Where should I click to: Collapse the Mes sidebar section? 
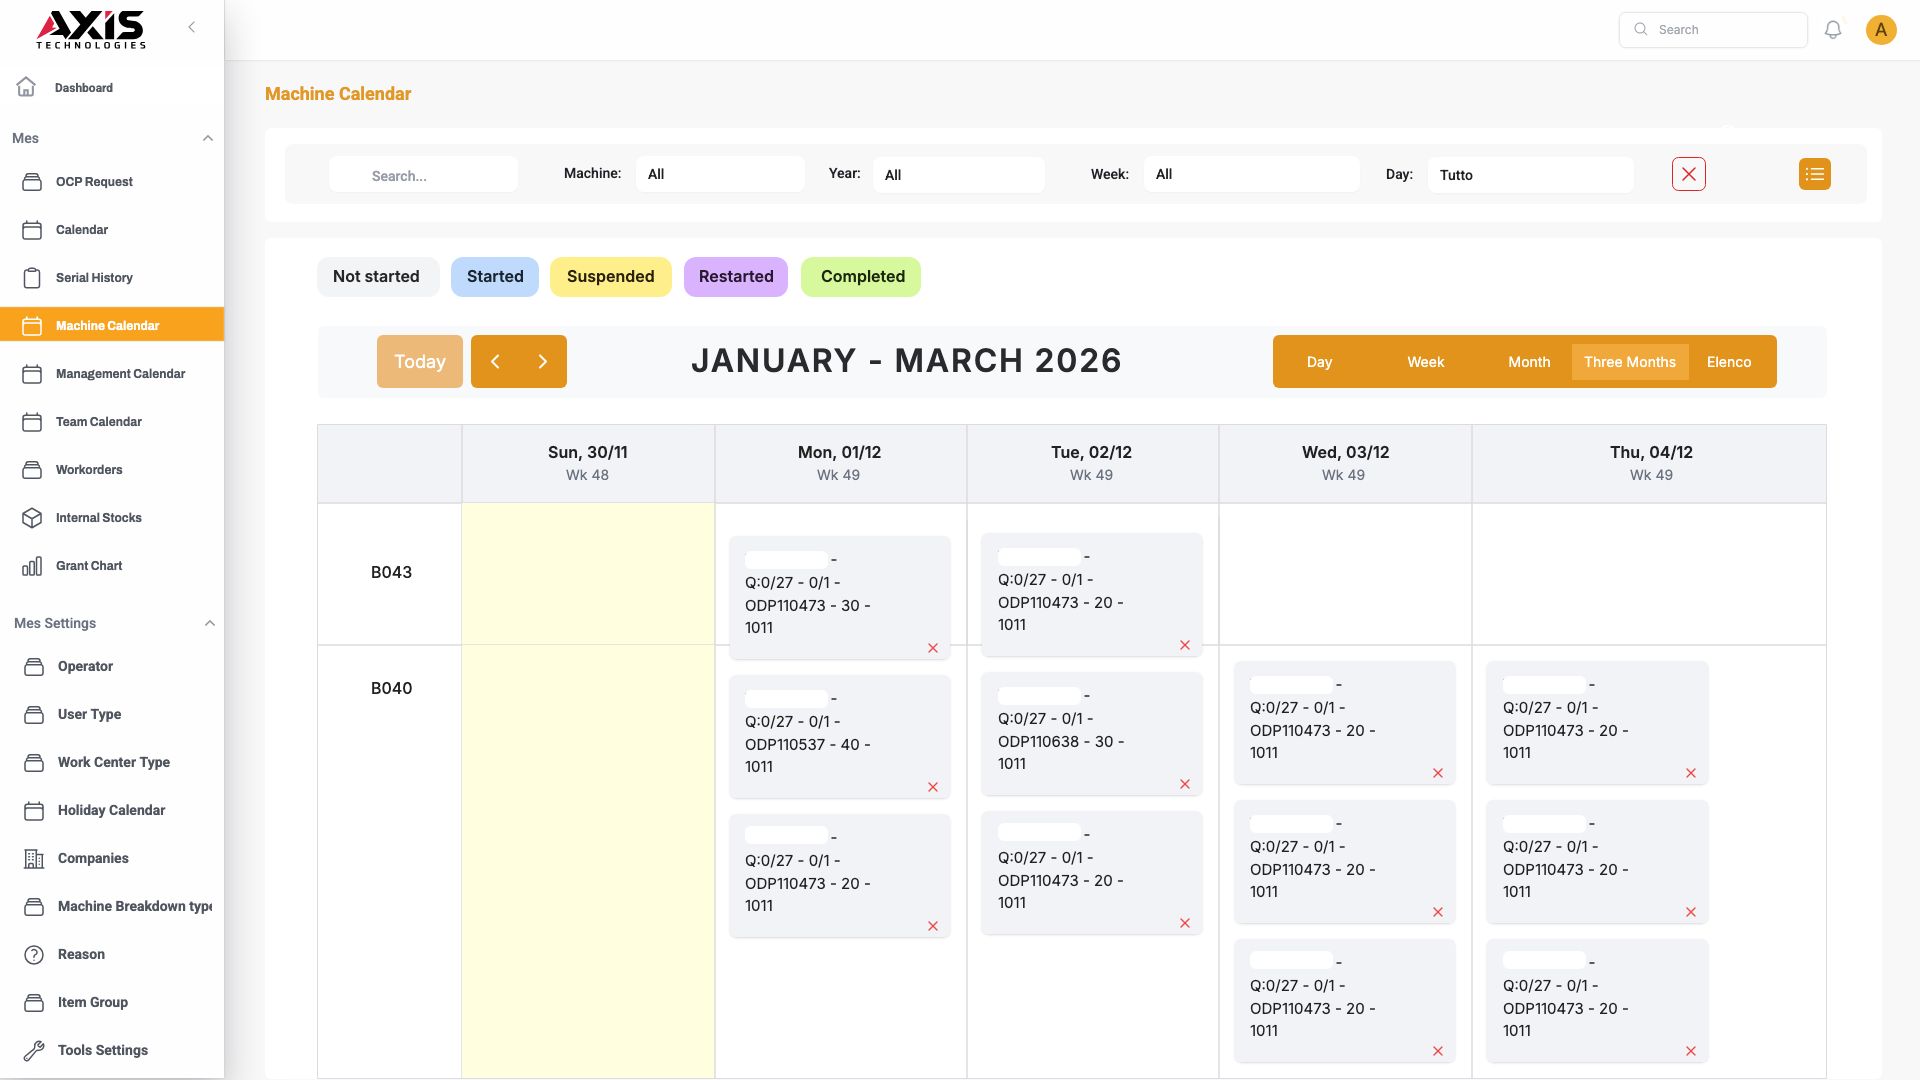208,138
